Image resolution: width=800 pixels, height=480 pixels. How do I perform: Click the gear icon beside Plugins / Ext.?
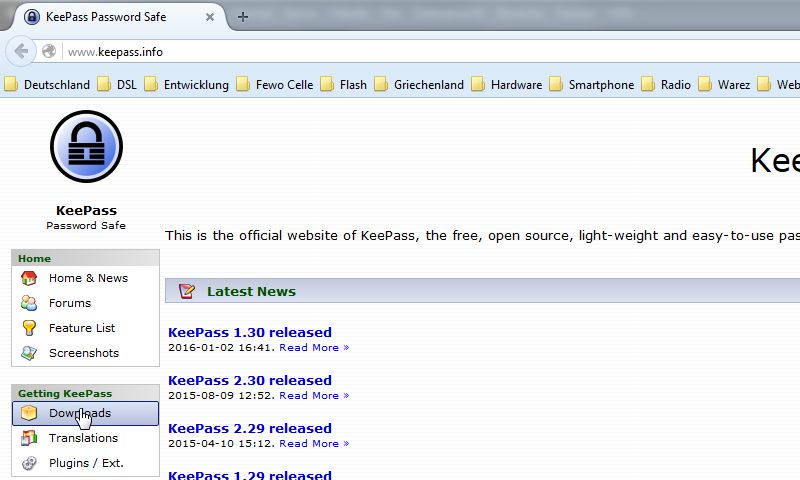pyautogui.click(x=29, y=463)
